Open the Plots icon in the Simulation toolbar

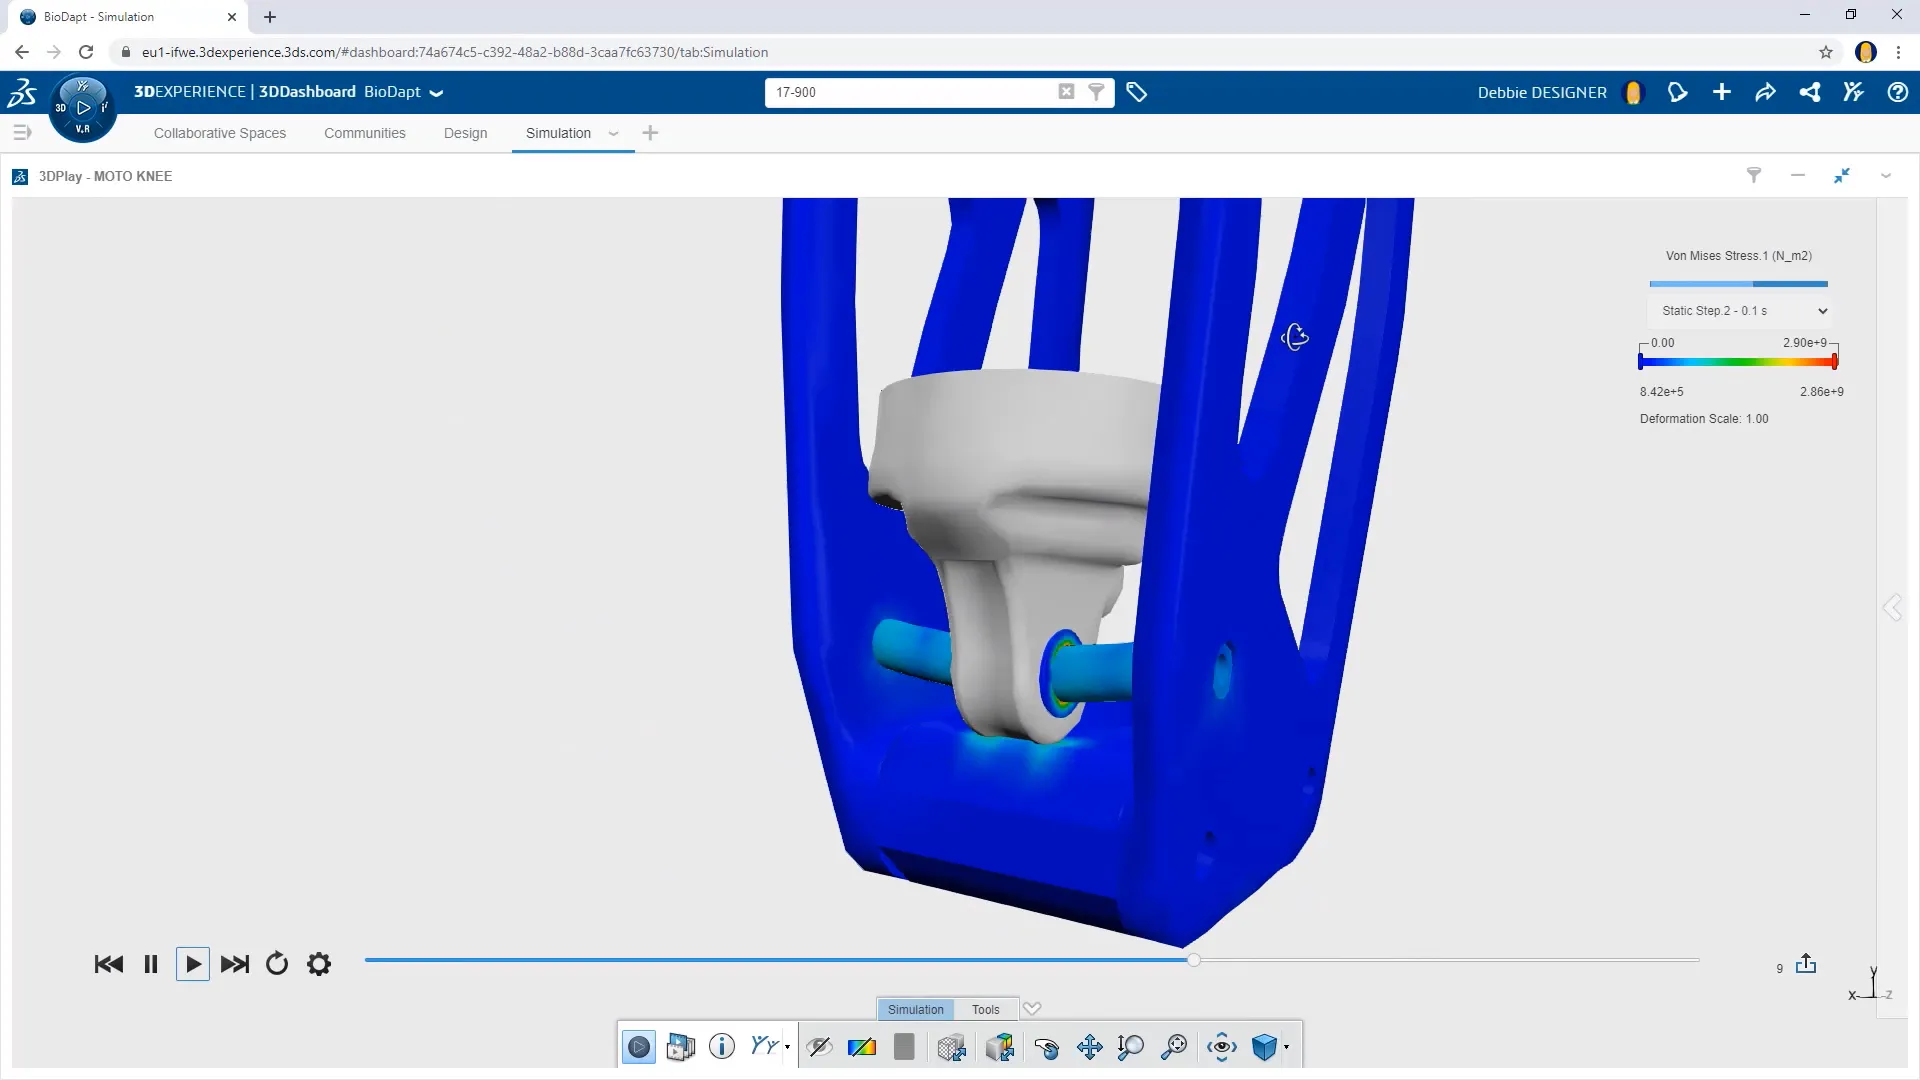(680, 1046)
